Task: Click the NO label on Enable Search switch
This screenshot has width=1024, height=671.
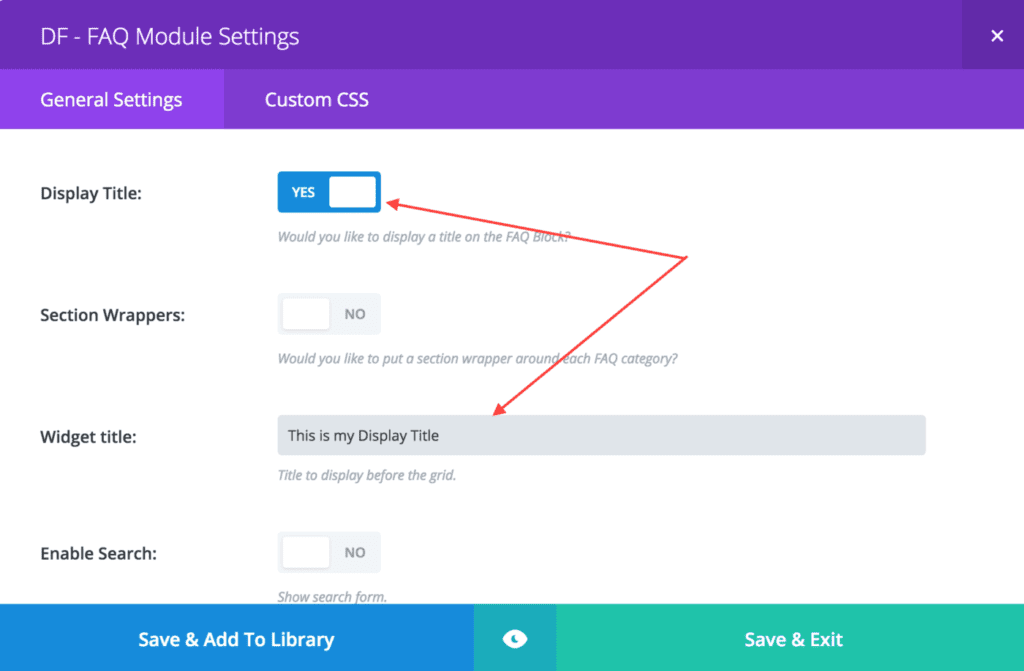Action: pos(355,553)
